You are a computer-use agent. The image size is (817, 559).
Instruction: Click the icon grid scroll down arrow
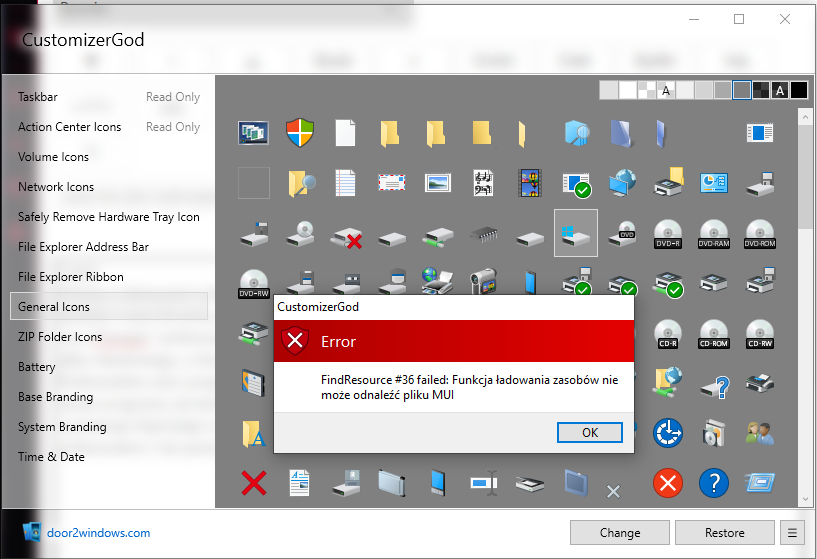806,499
